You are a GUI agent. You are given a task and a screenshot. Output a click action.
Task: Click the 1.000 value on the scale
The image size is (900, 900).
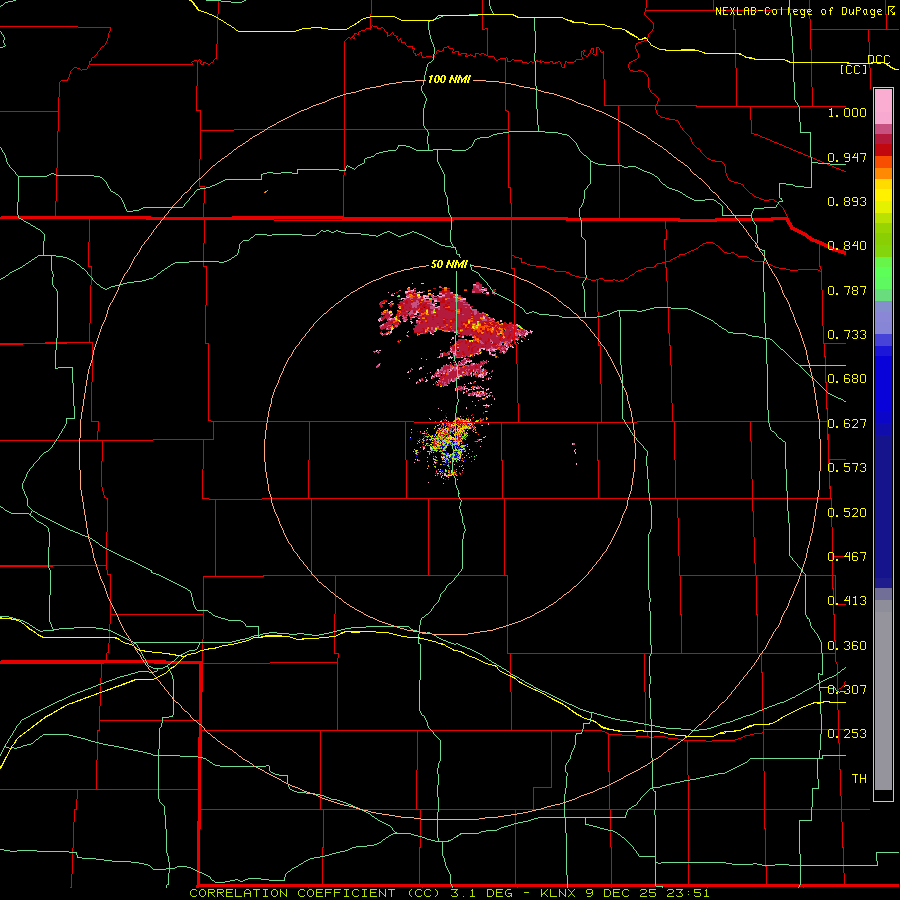click(x=847, y=112)
